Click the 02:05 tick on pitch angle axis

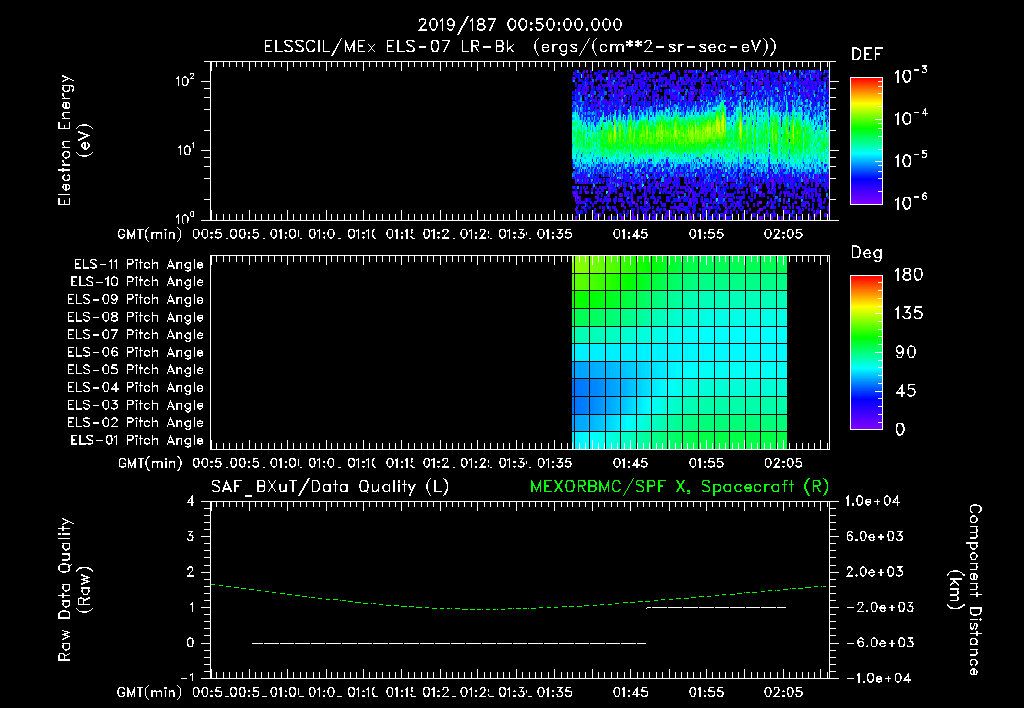pos(783,463)
